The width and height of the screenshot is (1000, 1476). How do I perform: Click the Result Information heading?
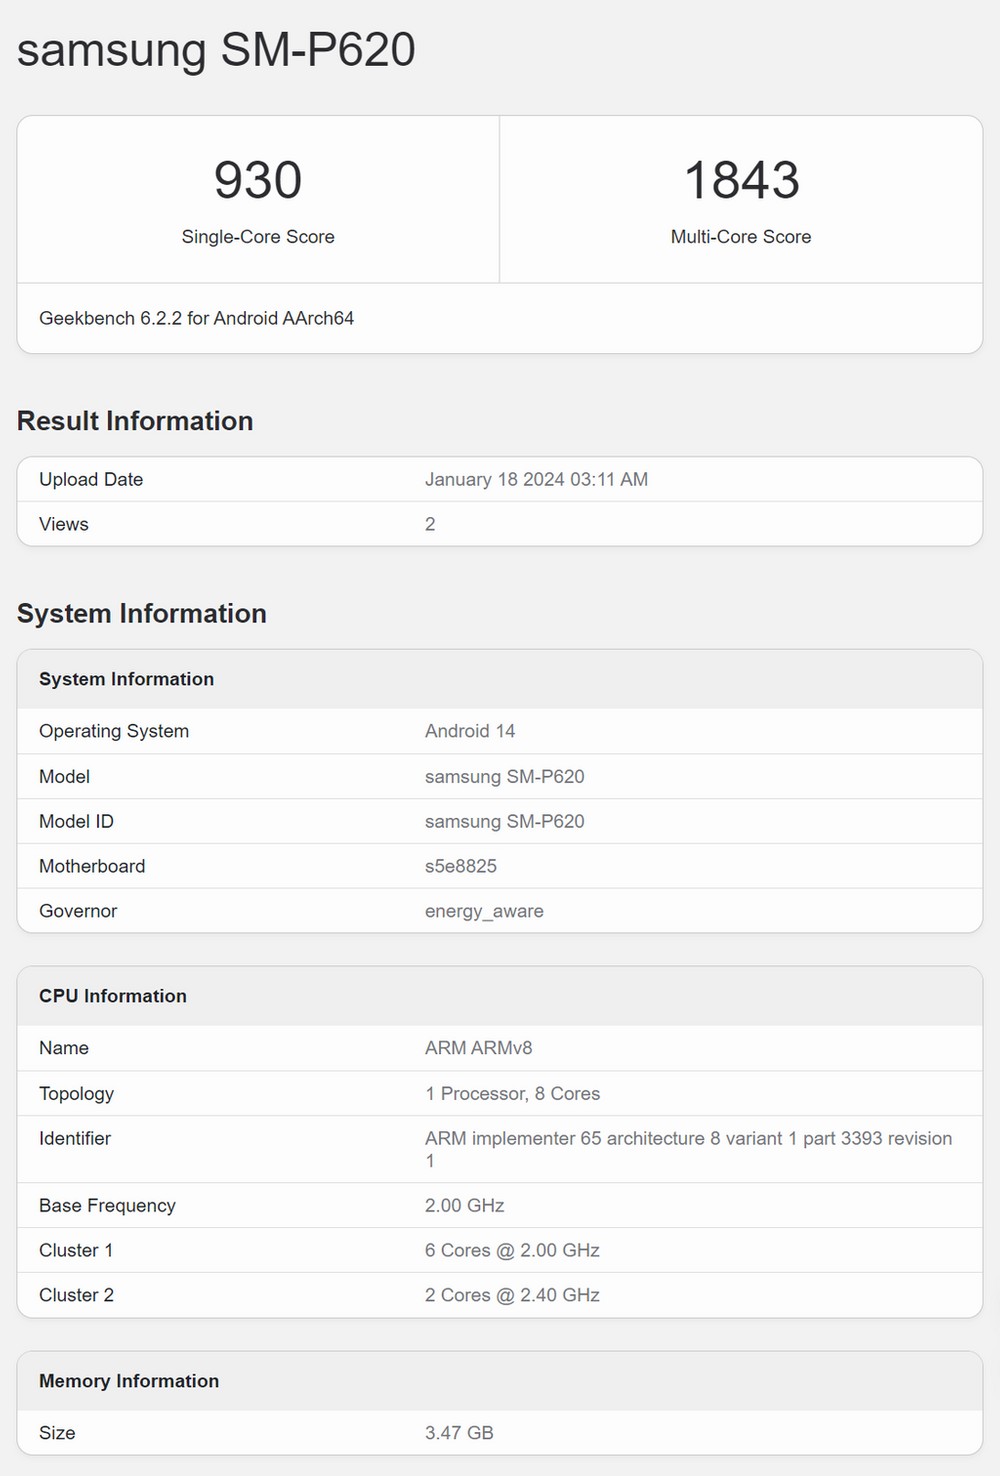pos(135,421)
